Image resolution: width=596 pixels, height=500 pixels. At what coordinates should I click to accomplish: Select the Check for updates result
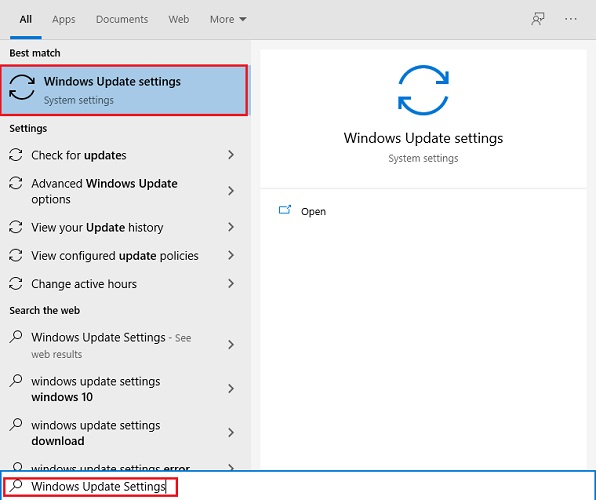(124, 155)
